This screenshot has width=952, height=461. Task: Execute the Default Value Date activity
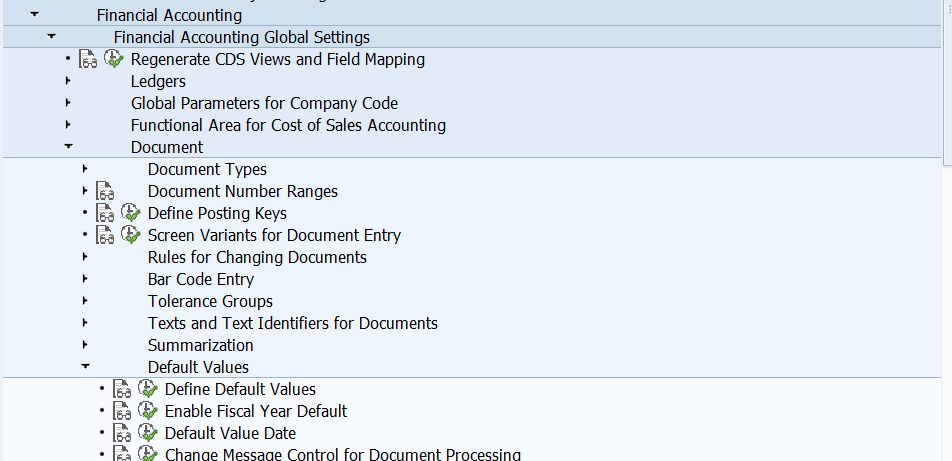(148, 432)
